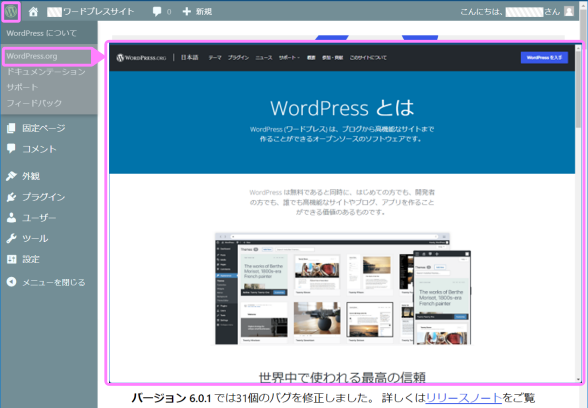This screenshot has width=588, height=408.
Task: Open テーマ in WordPress.org nav
Action: pos(215,58)
